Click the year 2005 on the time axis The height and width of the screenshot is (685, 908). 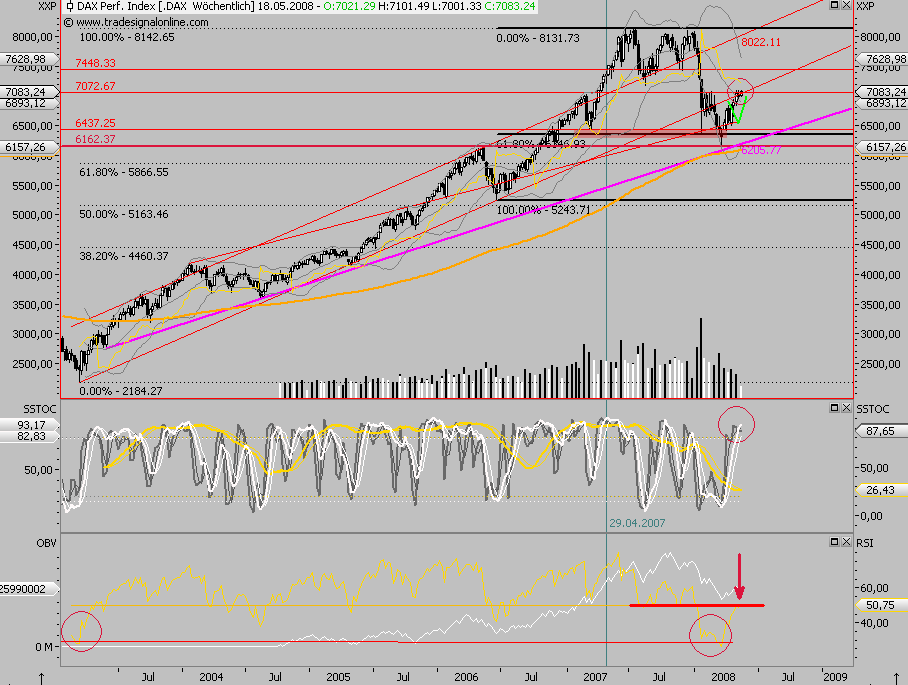pos(338,677)
